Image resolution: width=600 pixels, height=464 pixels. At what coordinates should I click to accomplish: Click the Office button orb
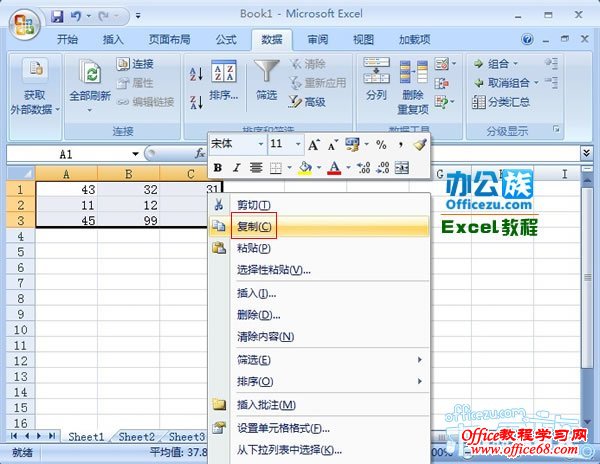(x=24, y=24)
